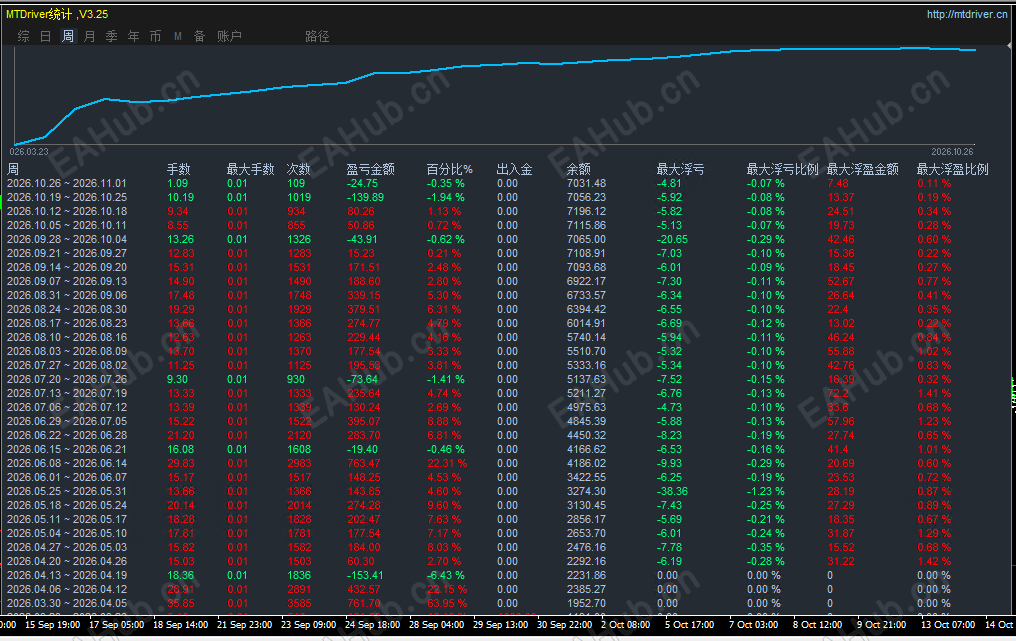
Task: Switch to the 备 tab
Action: pos(200,36)
